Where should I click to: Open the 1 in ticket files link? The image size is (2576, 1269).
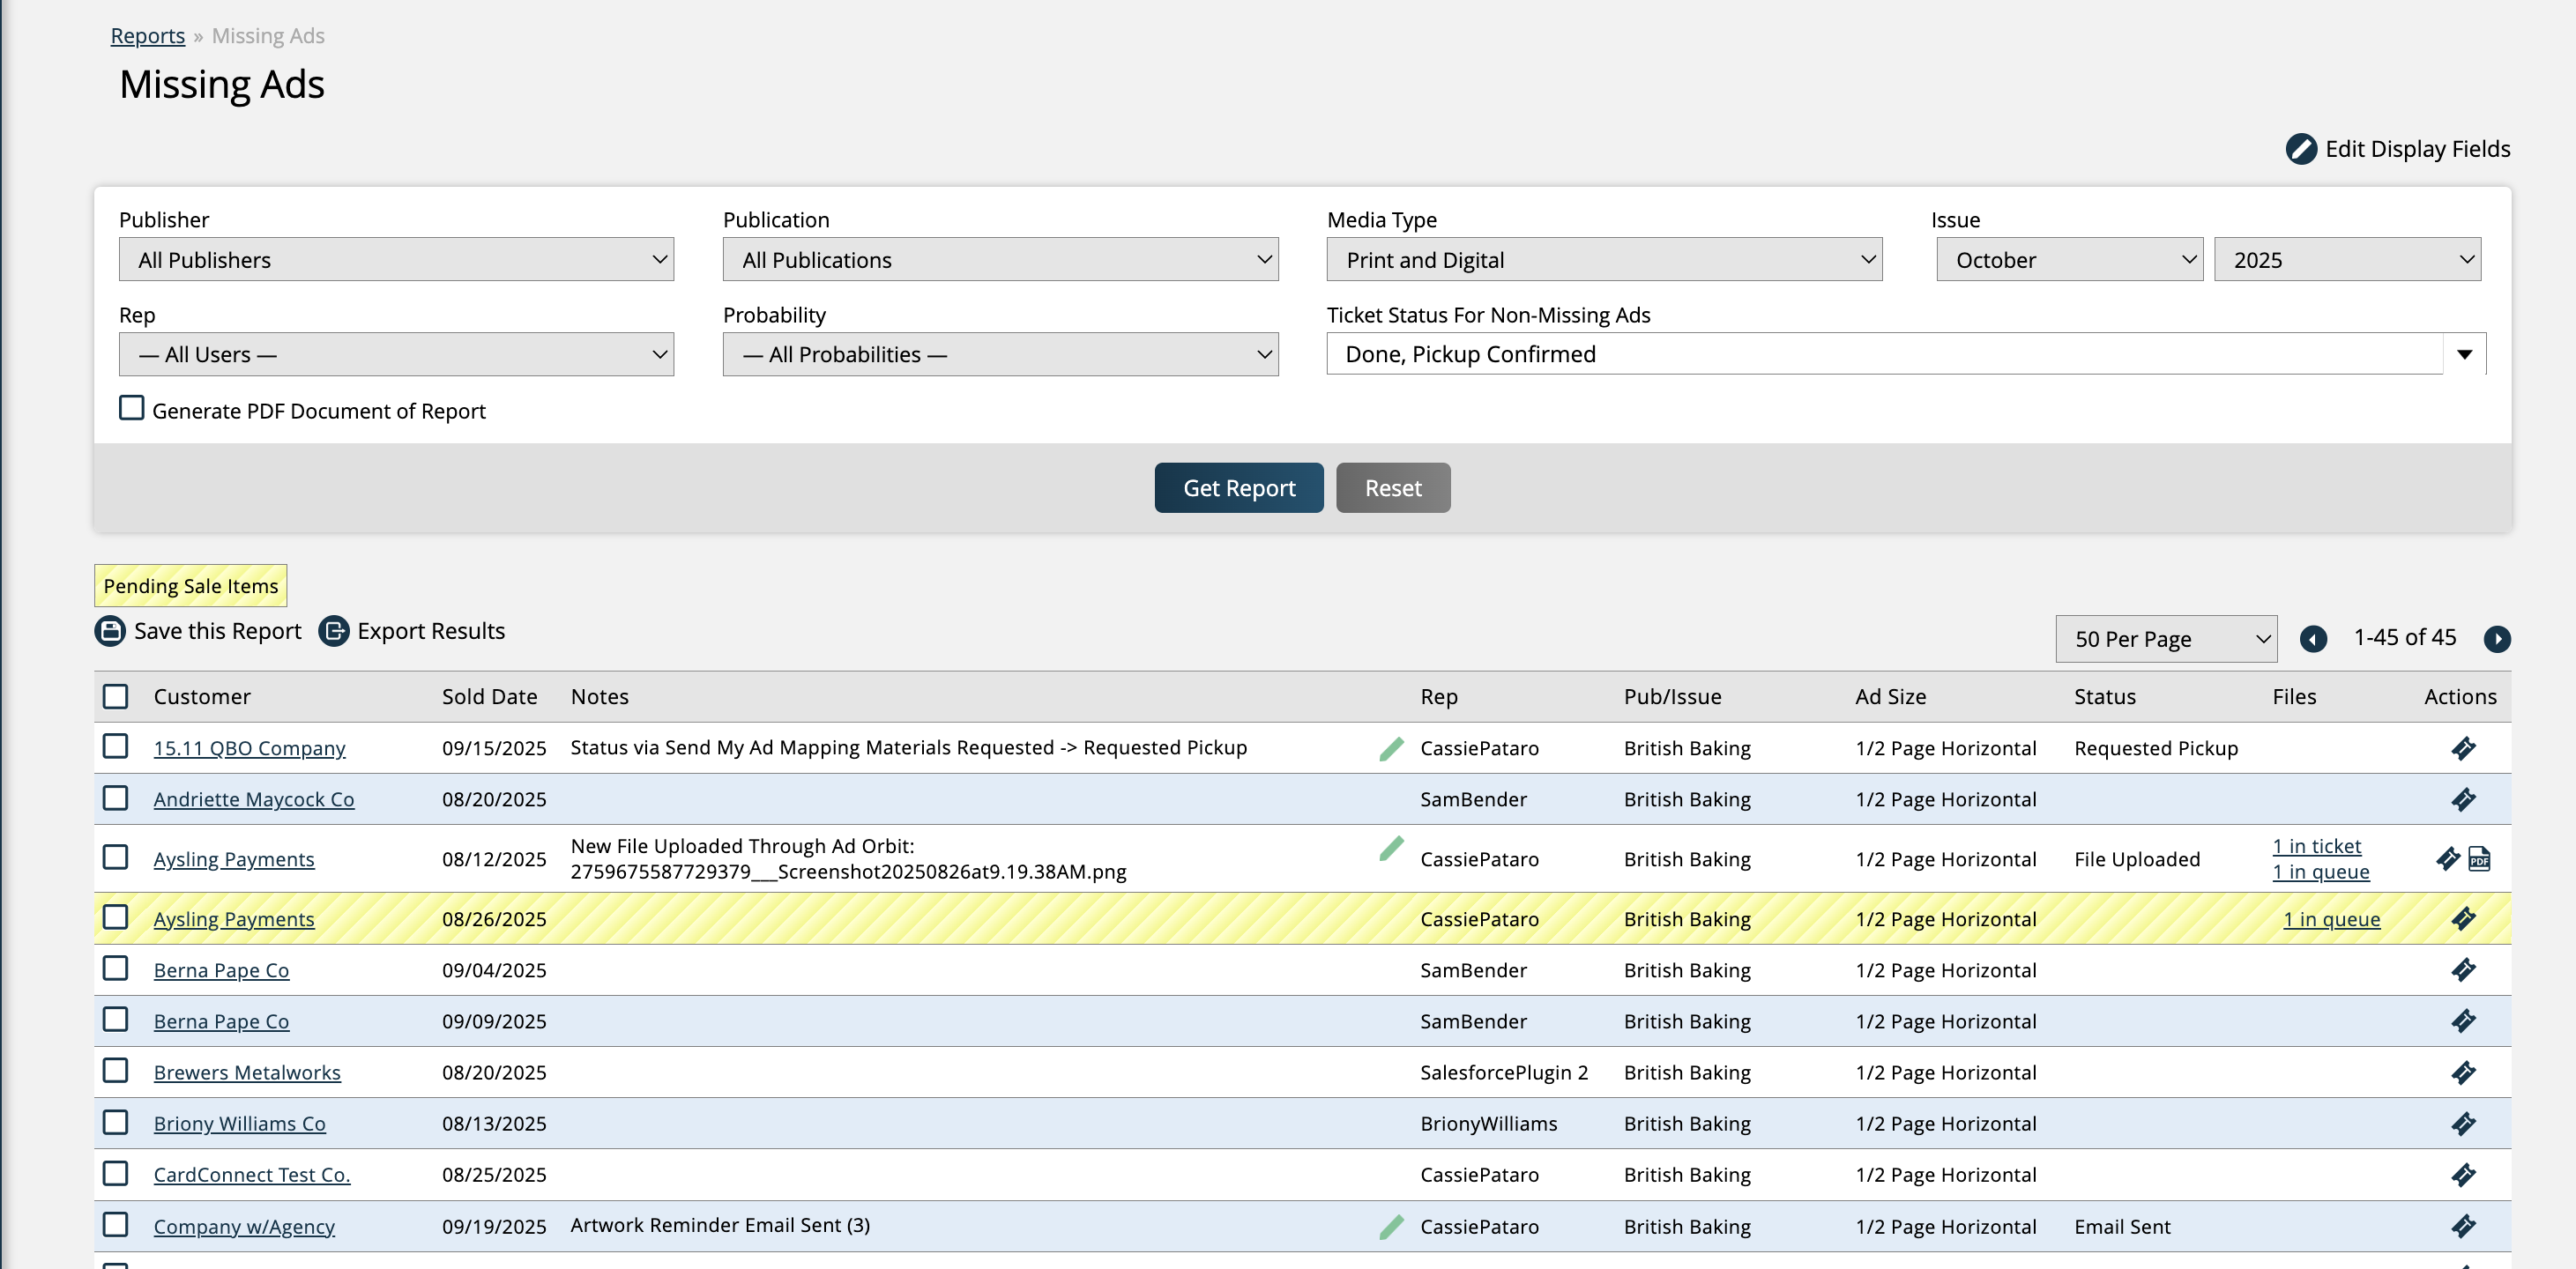click(2316, 847)
